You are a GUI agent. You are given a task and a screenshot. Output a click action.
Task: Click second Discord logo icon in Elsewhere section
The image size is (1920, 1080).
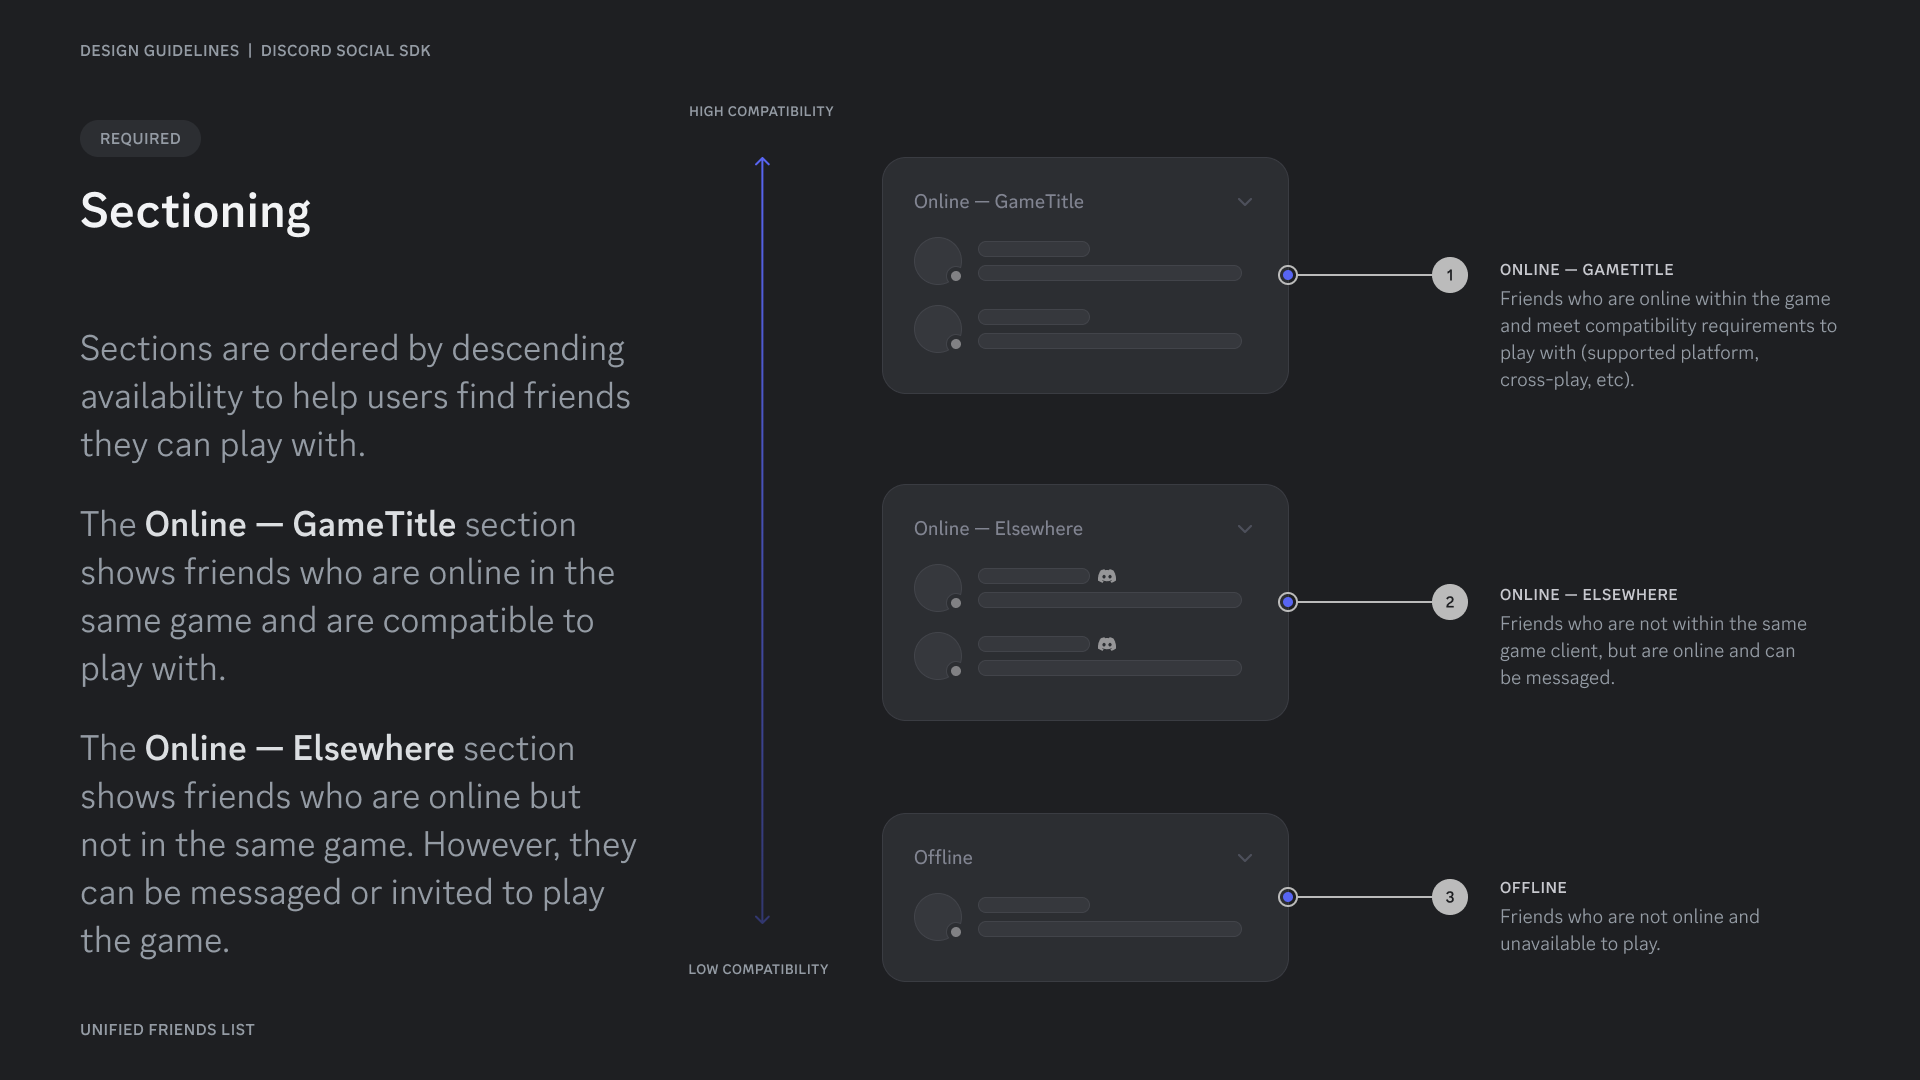(1107, 644)
